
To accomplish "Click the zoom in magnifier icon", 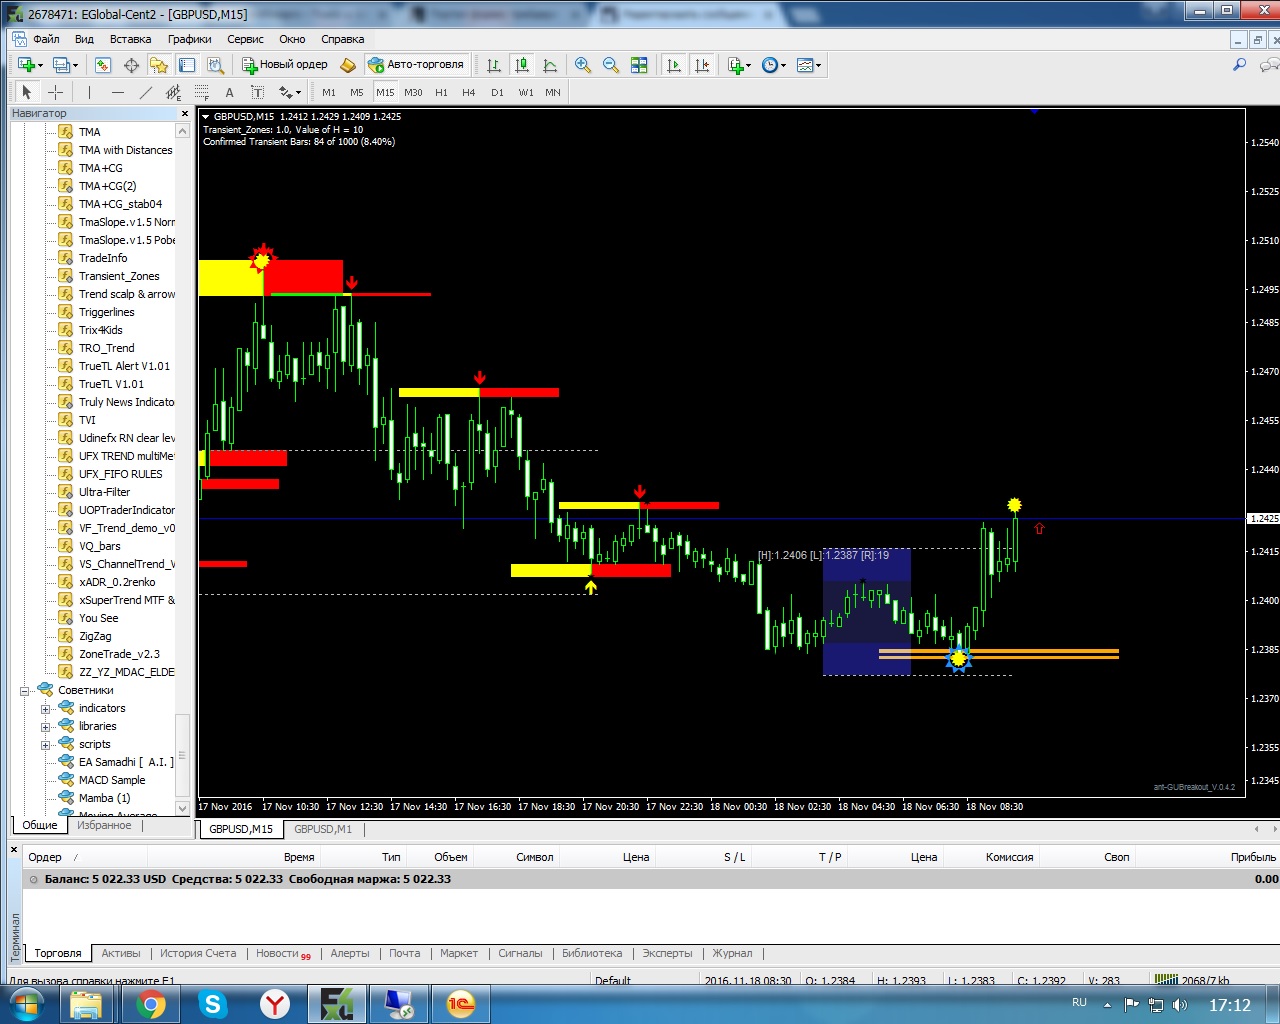I will click(583, 65).
